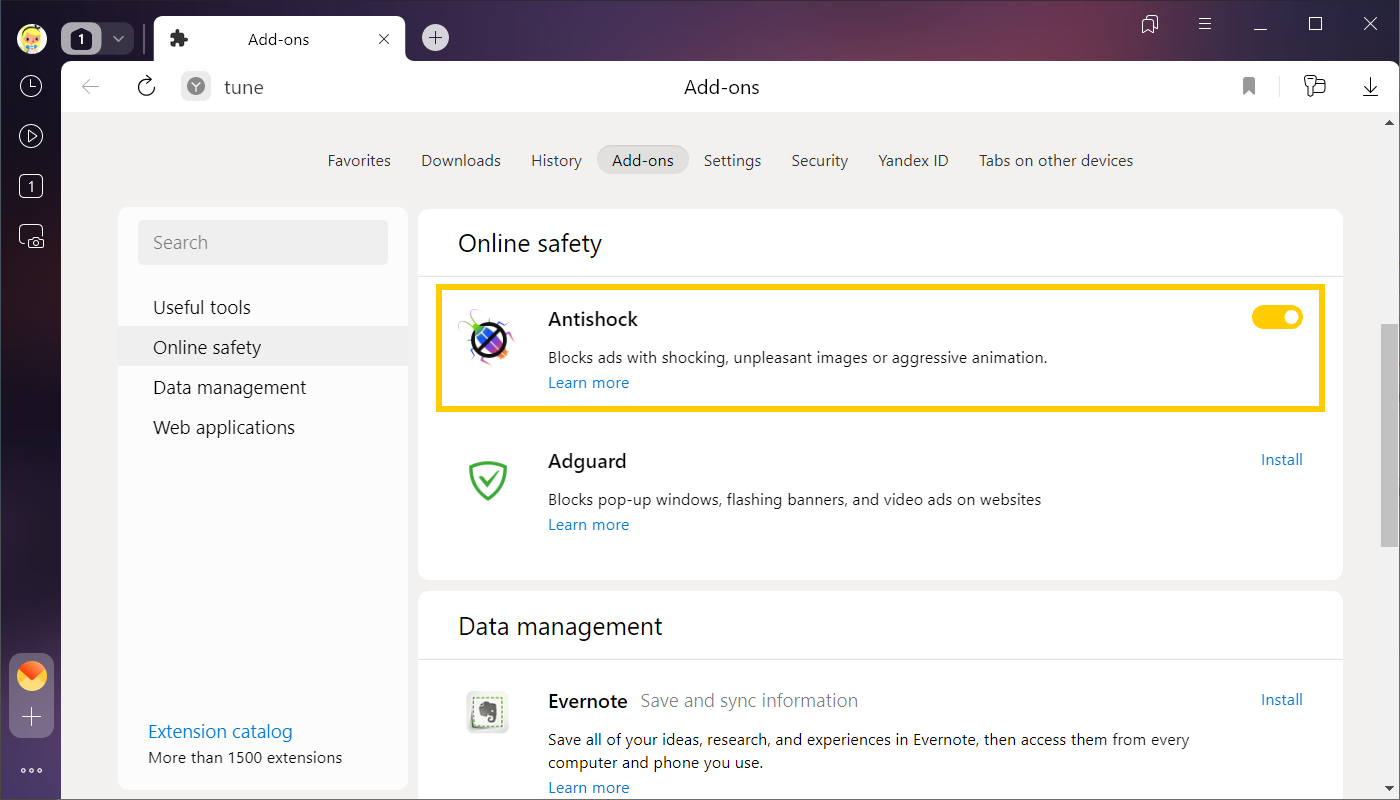Select the Add-ons tab
The image size is (1400, 800).
643,160
